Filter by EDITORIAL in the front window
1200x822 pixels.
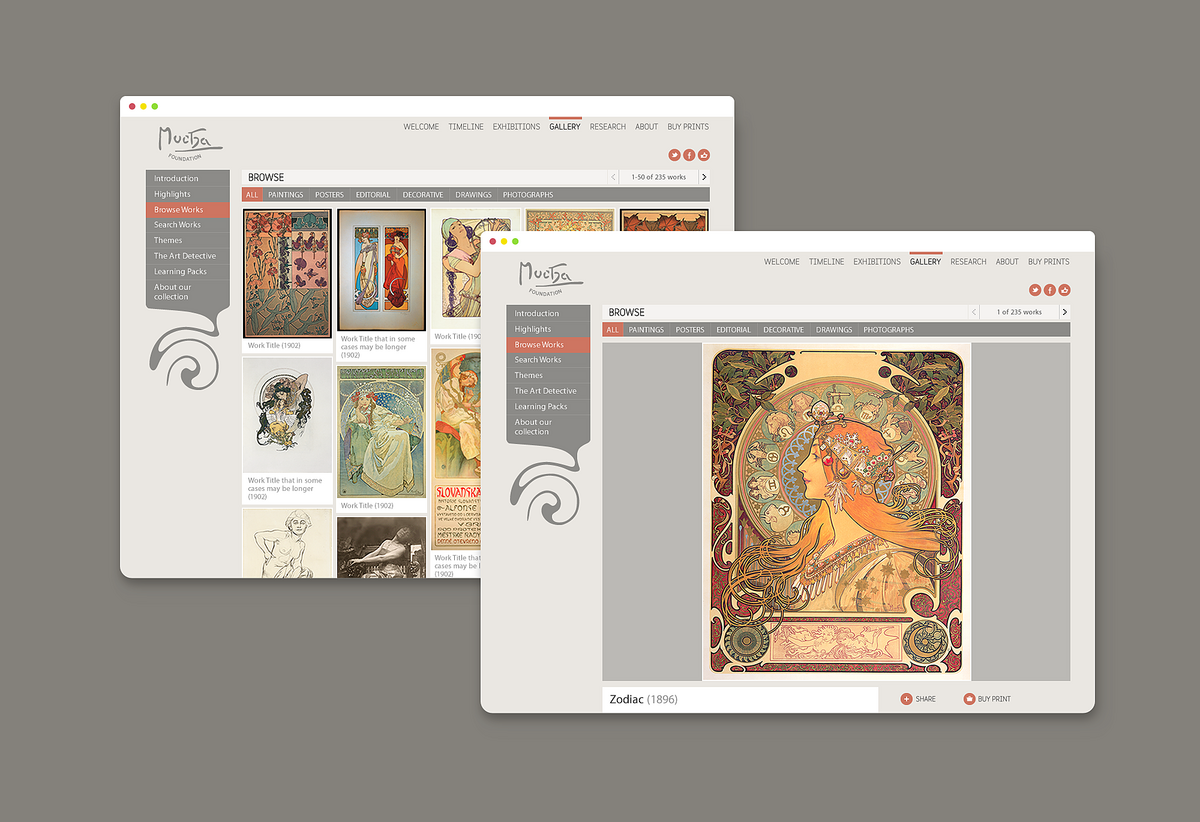(x=733, y=329)
